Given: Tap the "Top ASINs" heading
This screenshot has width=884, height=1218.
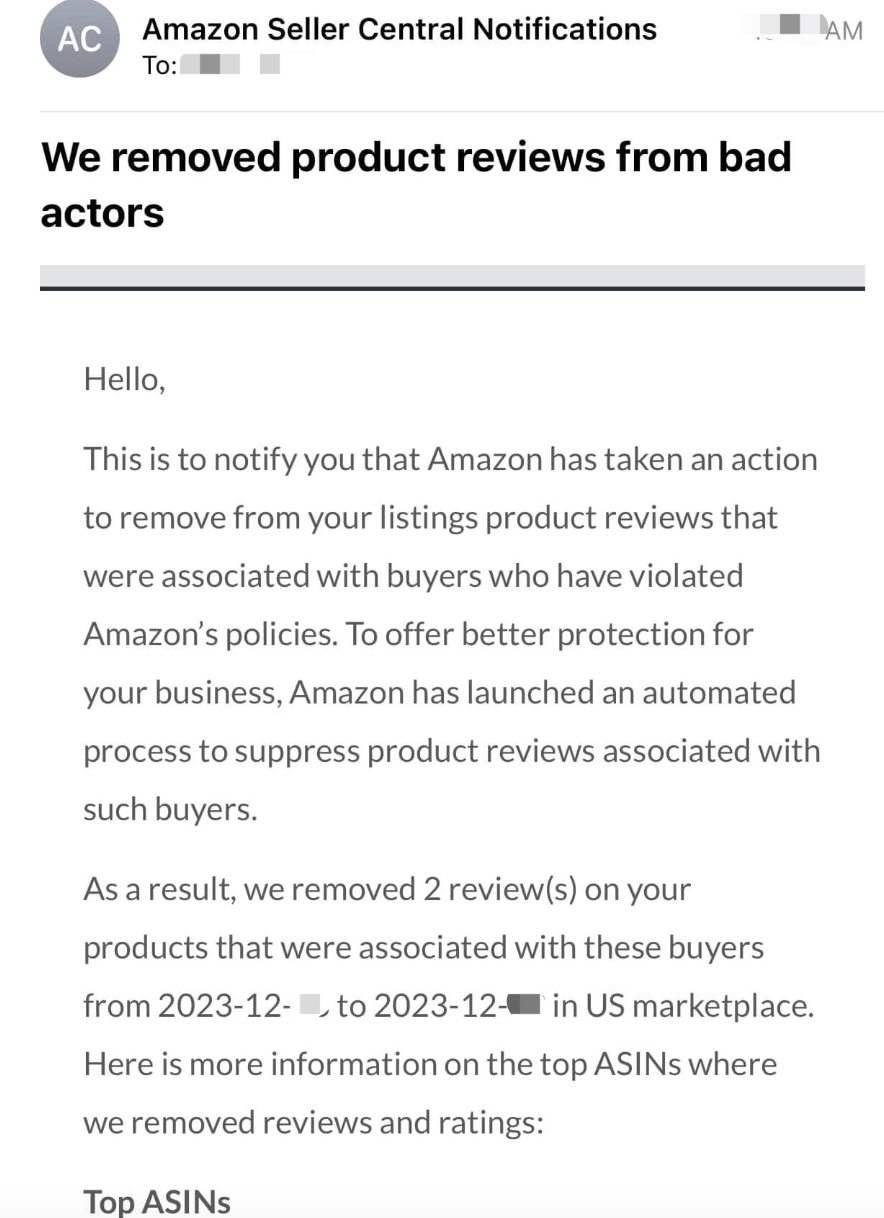Looking at the screenshot, I should pyautogui.click(x=157, y=1200).
